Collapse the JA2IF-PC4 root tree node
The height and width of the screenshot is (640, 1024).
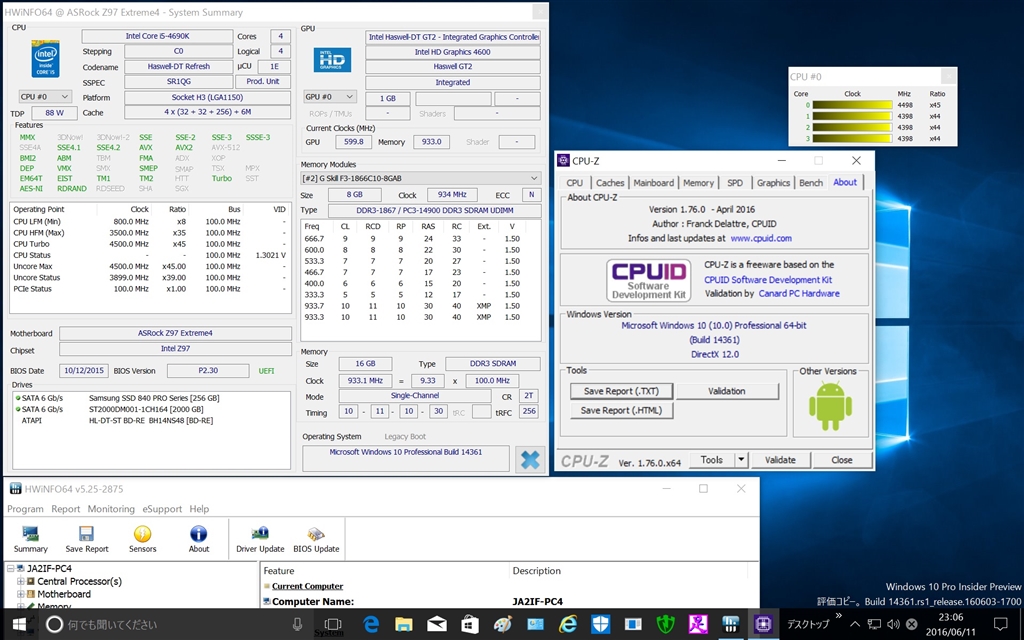click(11, 569)
